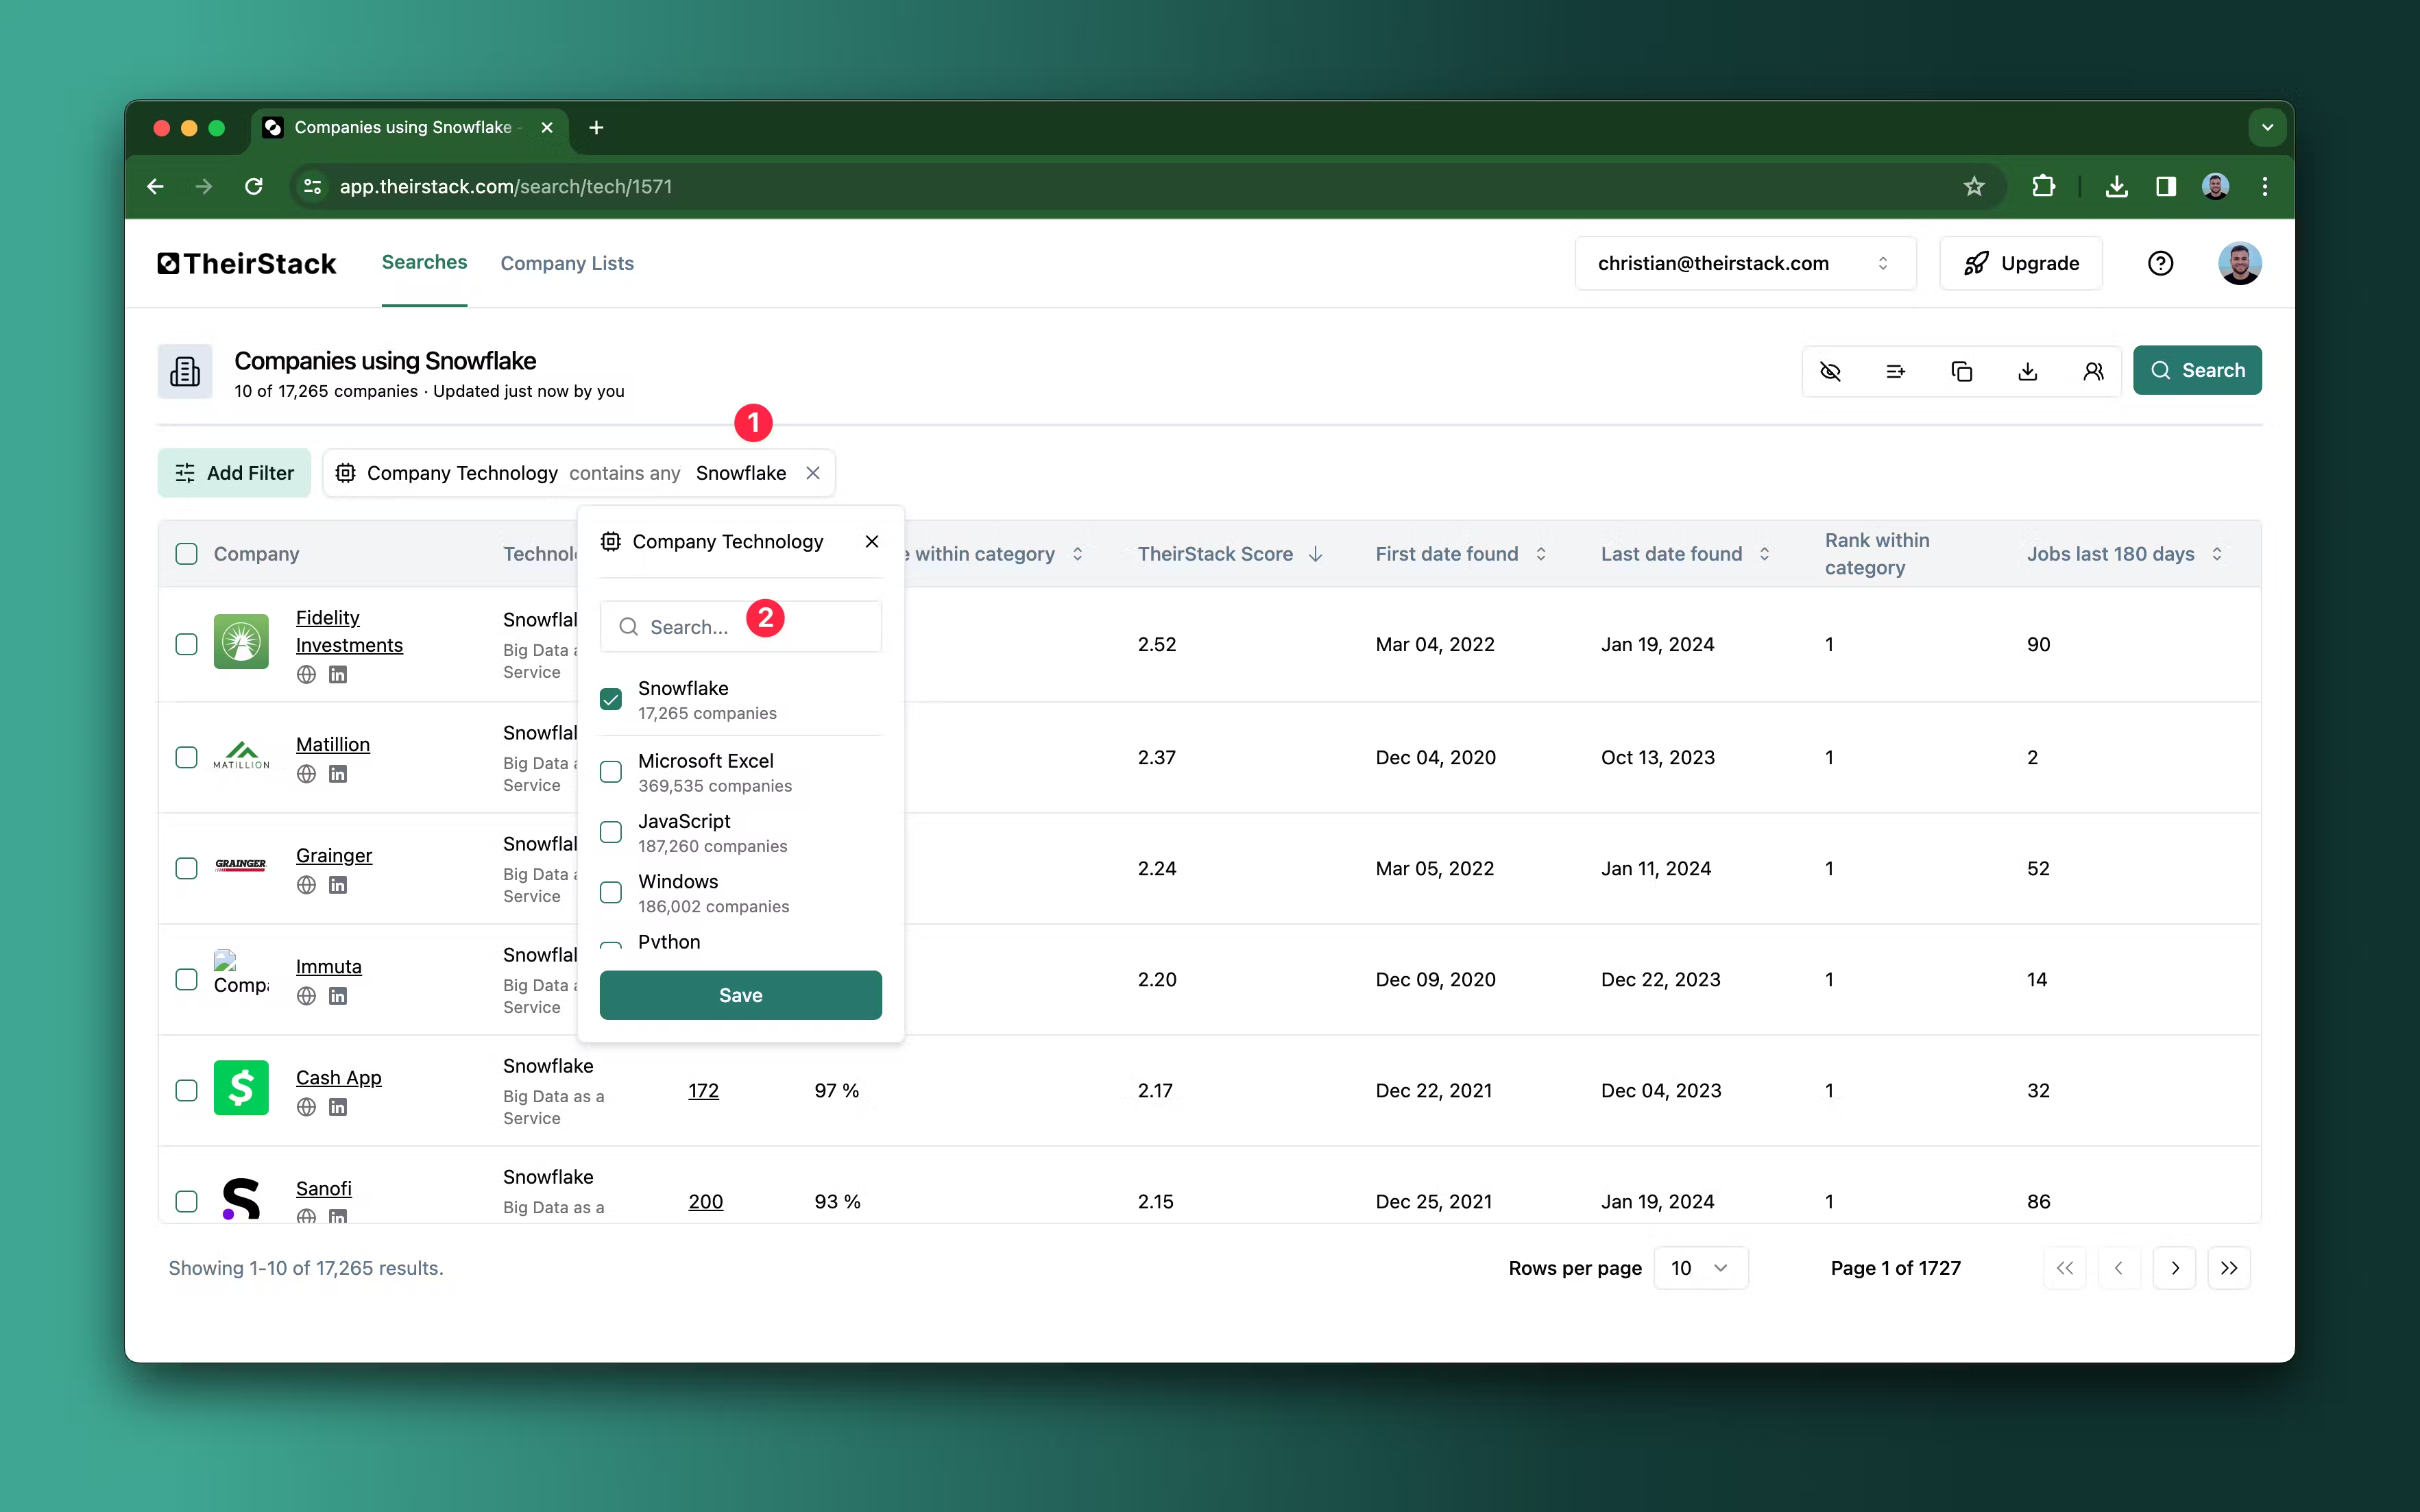Image resolution: width=2420 pixels, height=1512 pixels.
Task: Click the Add Filter button
Action: [x=234, y=473]
